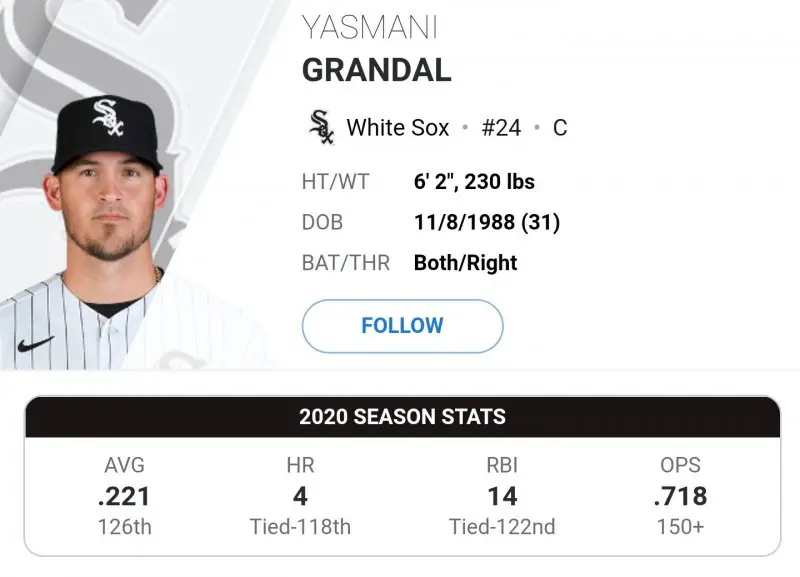Select the .221 batting average value
The image size is (800, 577).
click(x=124, y=495)
